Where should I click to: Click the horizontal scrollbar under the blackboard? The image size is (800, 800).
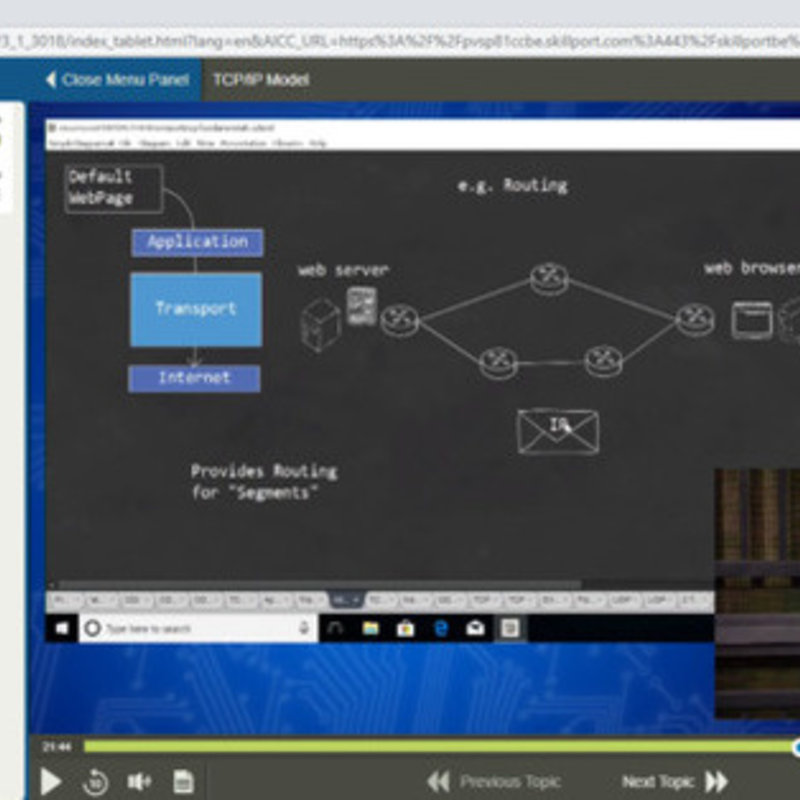pyautogui.click(x=320, y=584)
